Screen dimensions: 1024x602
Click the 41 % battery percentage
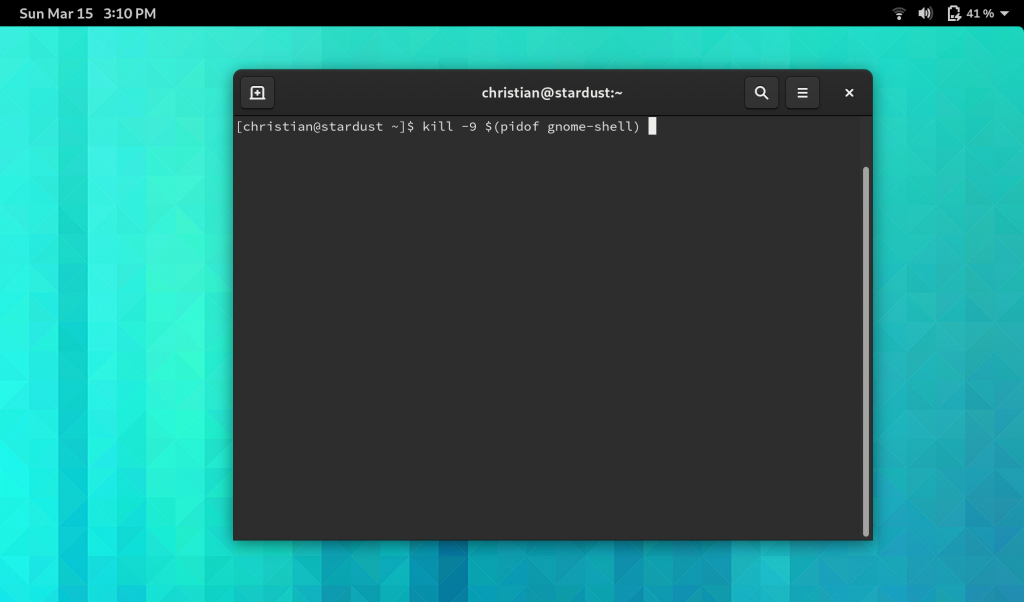coord(980,13)
